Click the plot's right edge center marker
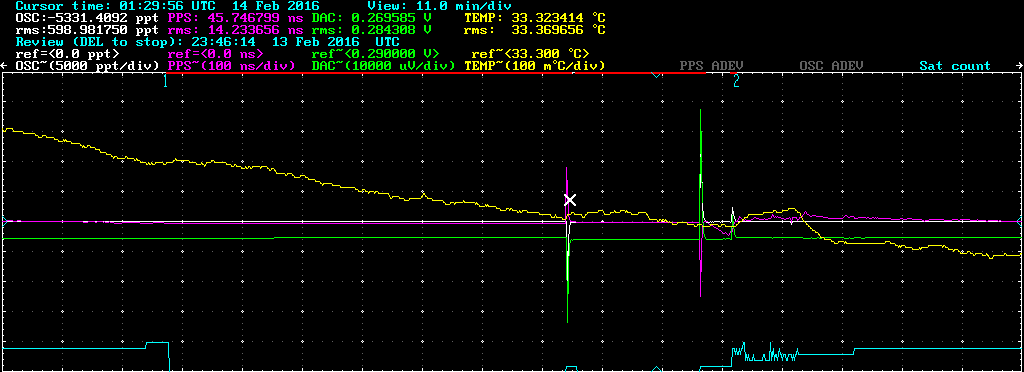Image resolution: width=1024 pixels, height=372 pixels. point(1020,222)
